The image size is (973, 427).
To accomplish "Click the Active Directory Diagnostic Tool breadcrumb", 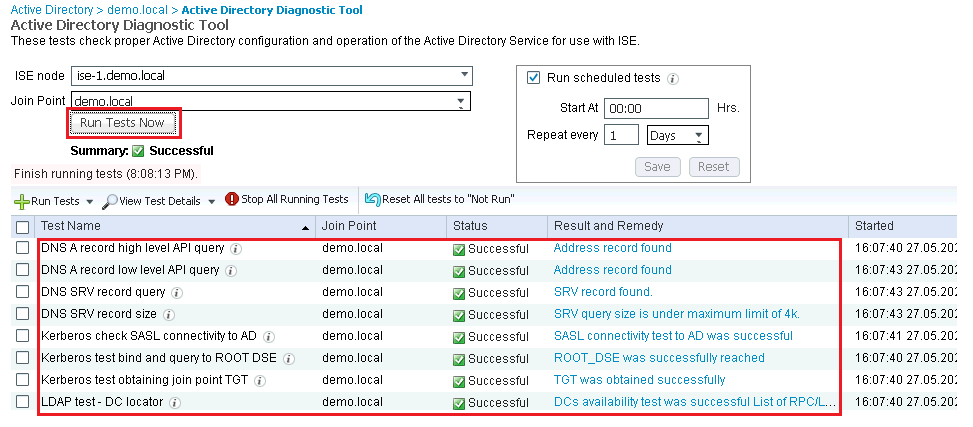I will [272, 10].
